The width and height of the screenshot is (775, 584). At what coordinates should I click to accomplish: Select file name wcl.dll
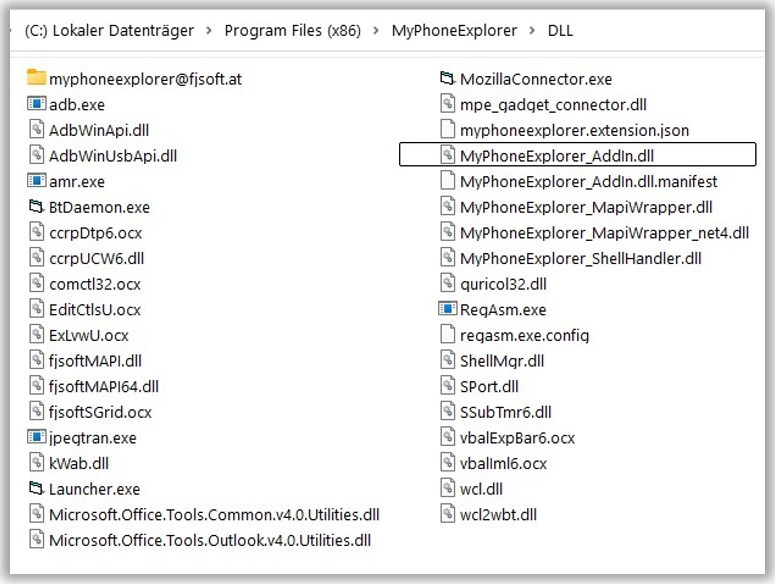point(481,489)
